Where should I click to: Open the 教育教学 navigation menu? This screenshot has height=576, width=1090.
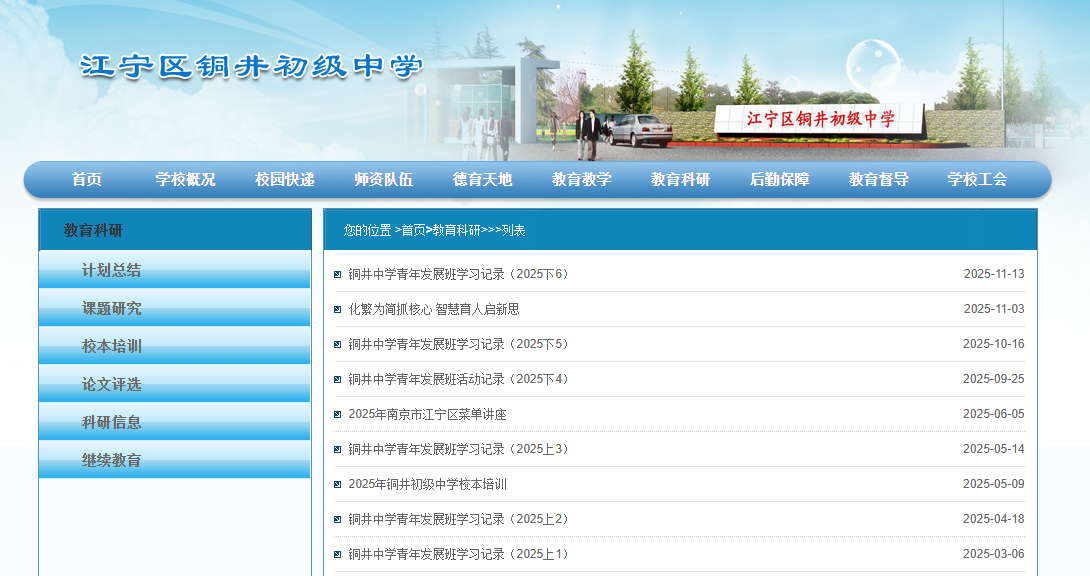[578, 179]
